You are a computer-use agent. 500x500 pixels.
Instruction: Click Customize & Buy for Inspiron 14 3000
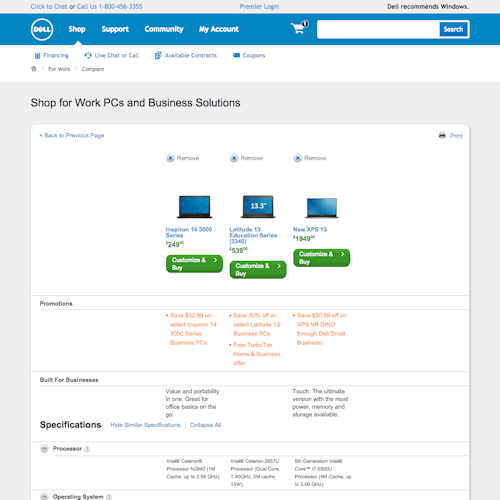tap(194, 264)
